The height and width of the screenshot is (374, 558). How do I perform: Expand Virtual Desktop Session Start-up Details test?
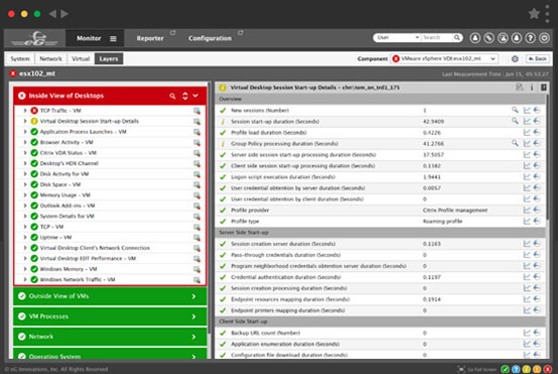point(25,121)
